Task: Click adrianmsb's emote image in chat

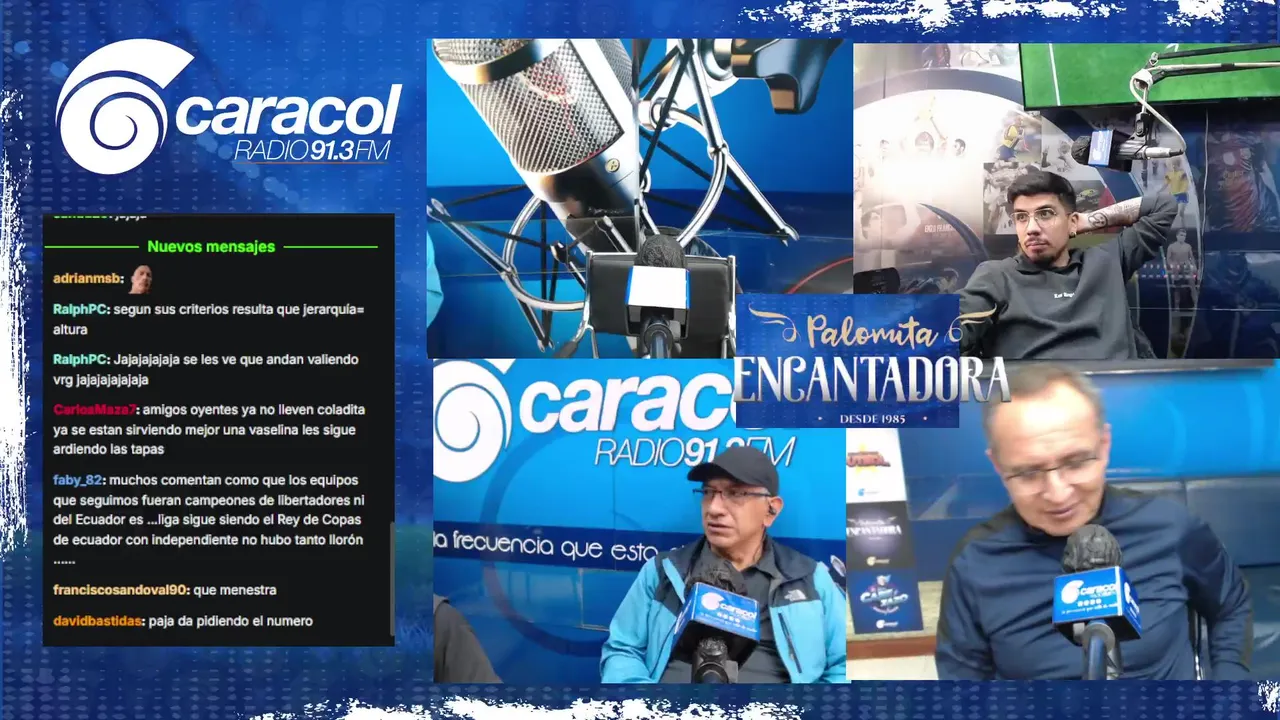Action: (141, 279)
